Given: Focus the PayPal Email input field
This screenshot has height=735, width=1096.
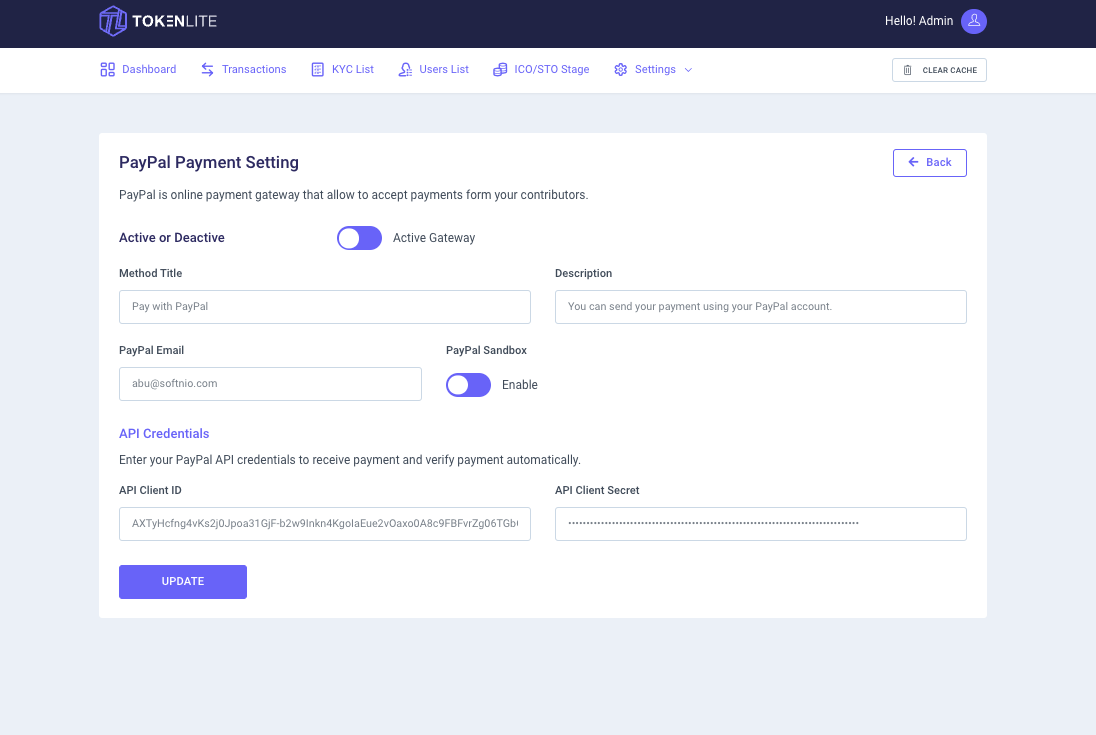Looking at the screenshot, I should click(270, 384).
